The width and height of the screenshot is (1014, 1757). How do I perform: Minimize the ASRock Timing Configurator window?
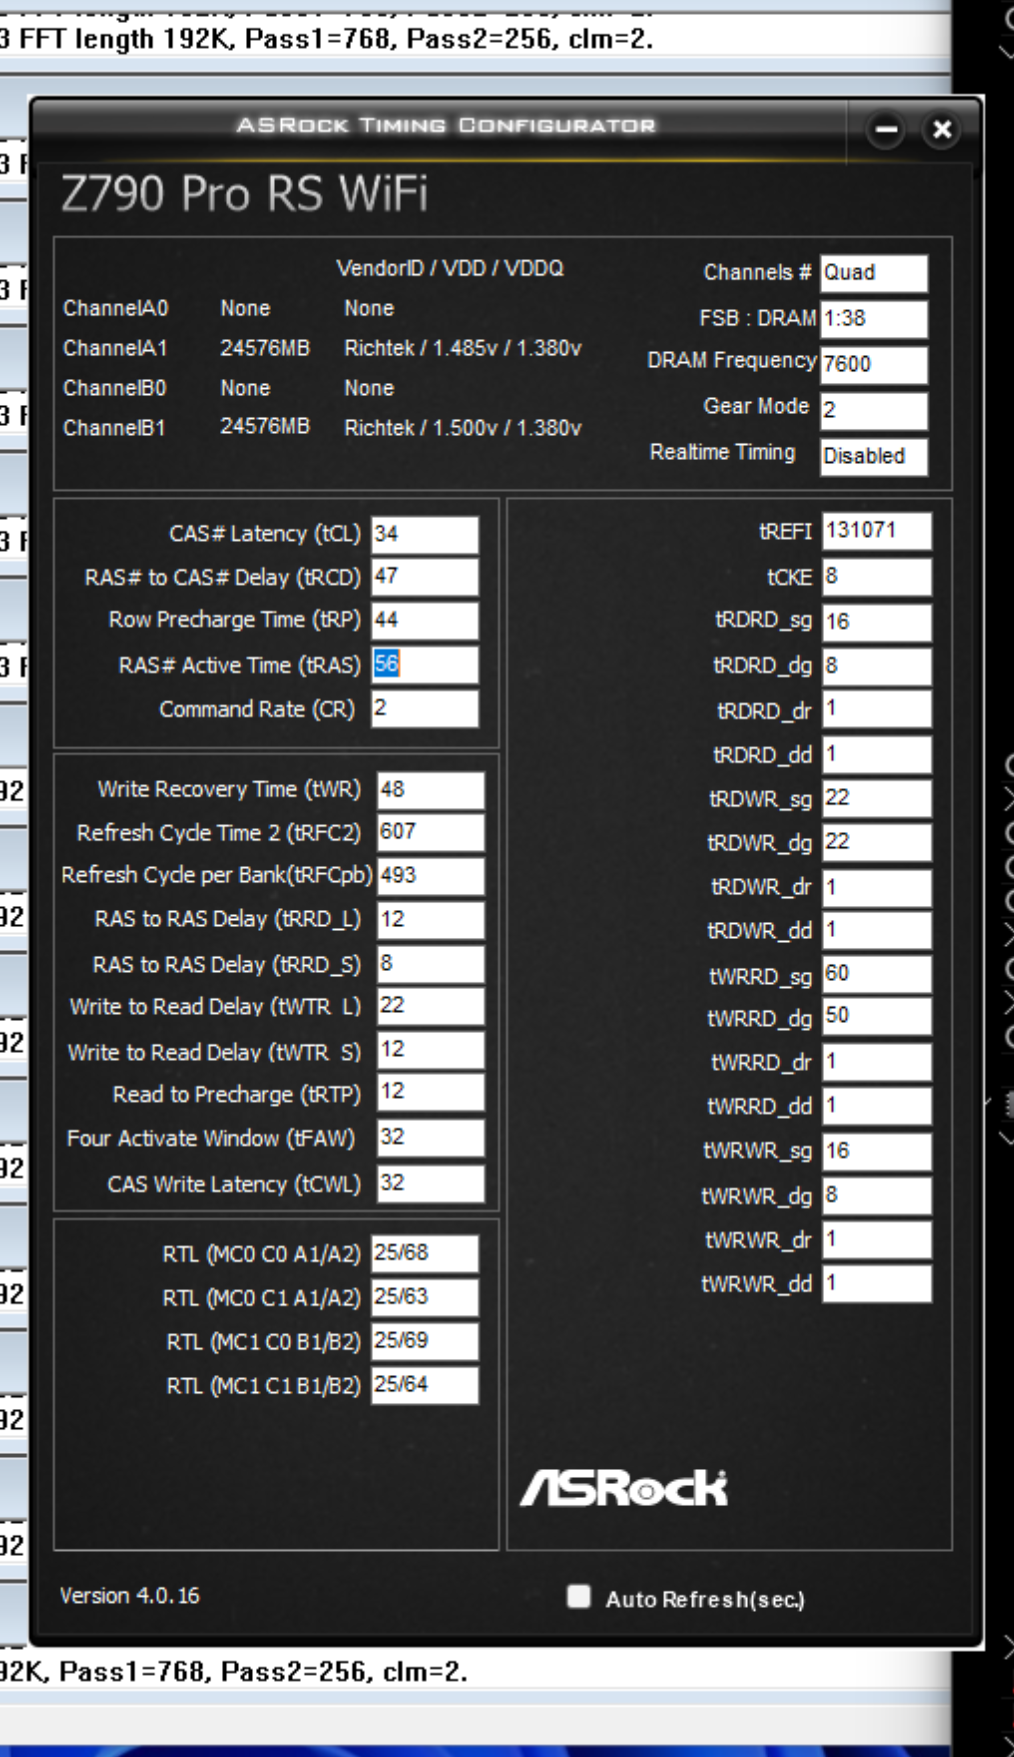pyautogui.click(x=886, y=130)
